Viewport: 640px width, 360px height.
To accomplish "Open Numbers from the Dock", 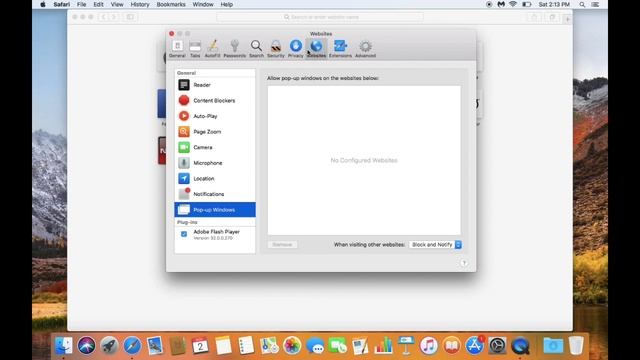I will [383, 346].
